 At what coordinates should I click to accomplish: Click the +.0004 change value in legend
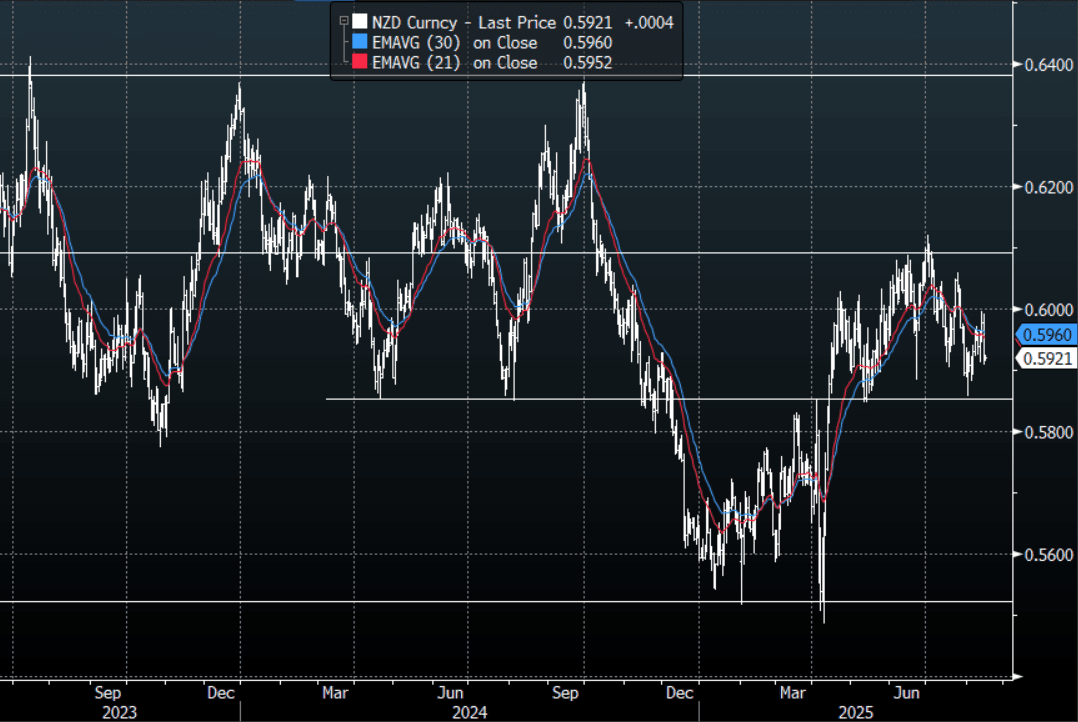pos(647,21)
